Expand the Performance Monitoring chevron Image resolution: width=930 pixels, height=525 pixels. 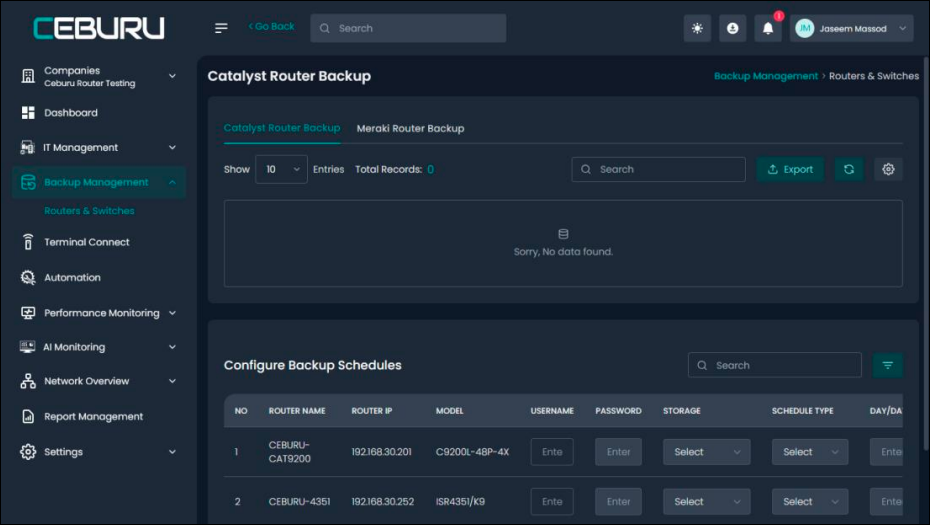pos(173,313)
